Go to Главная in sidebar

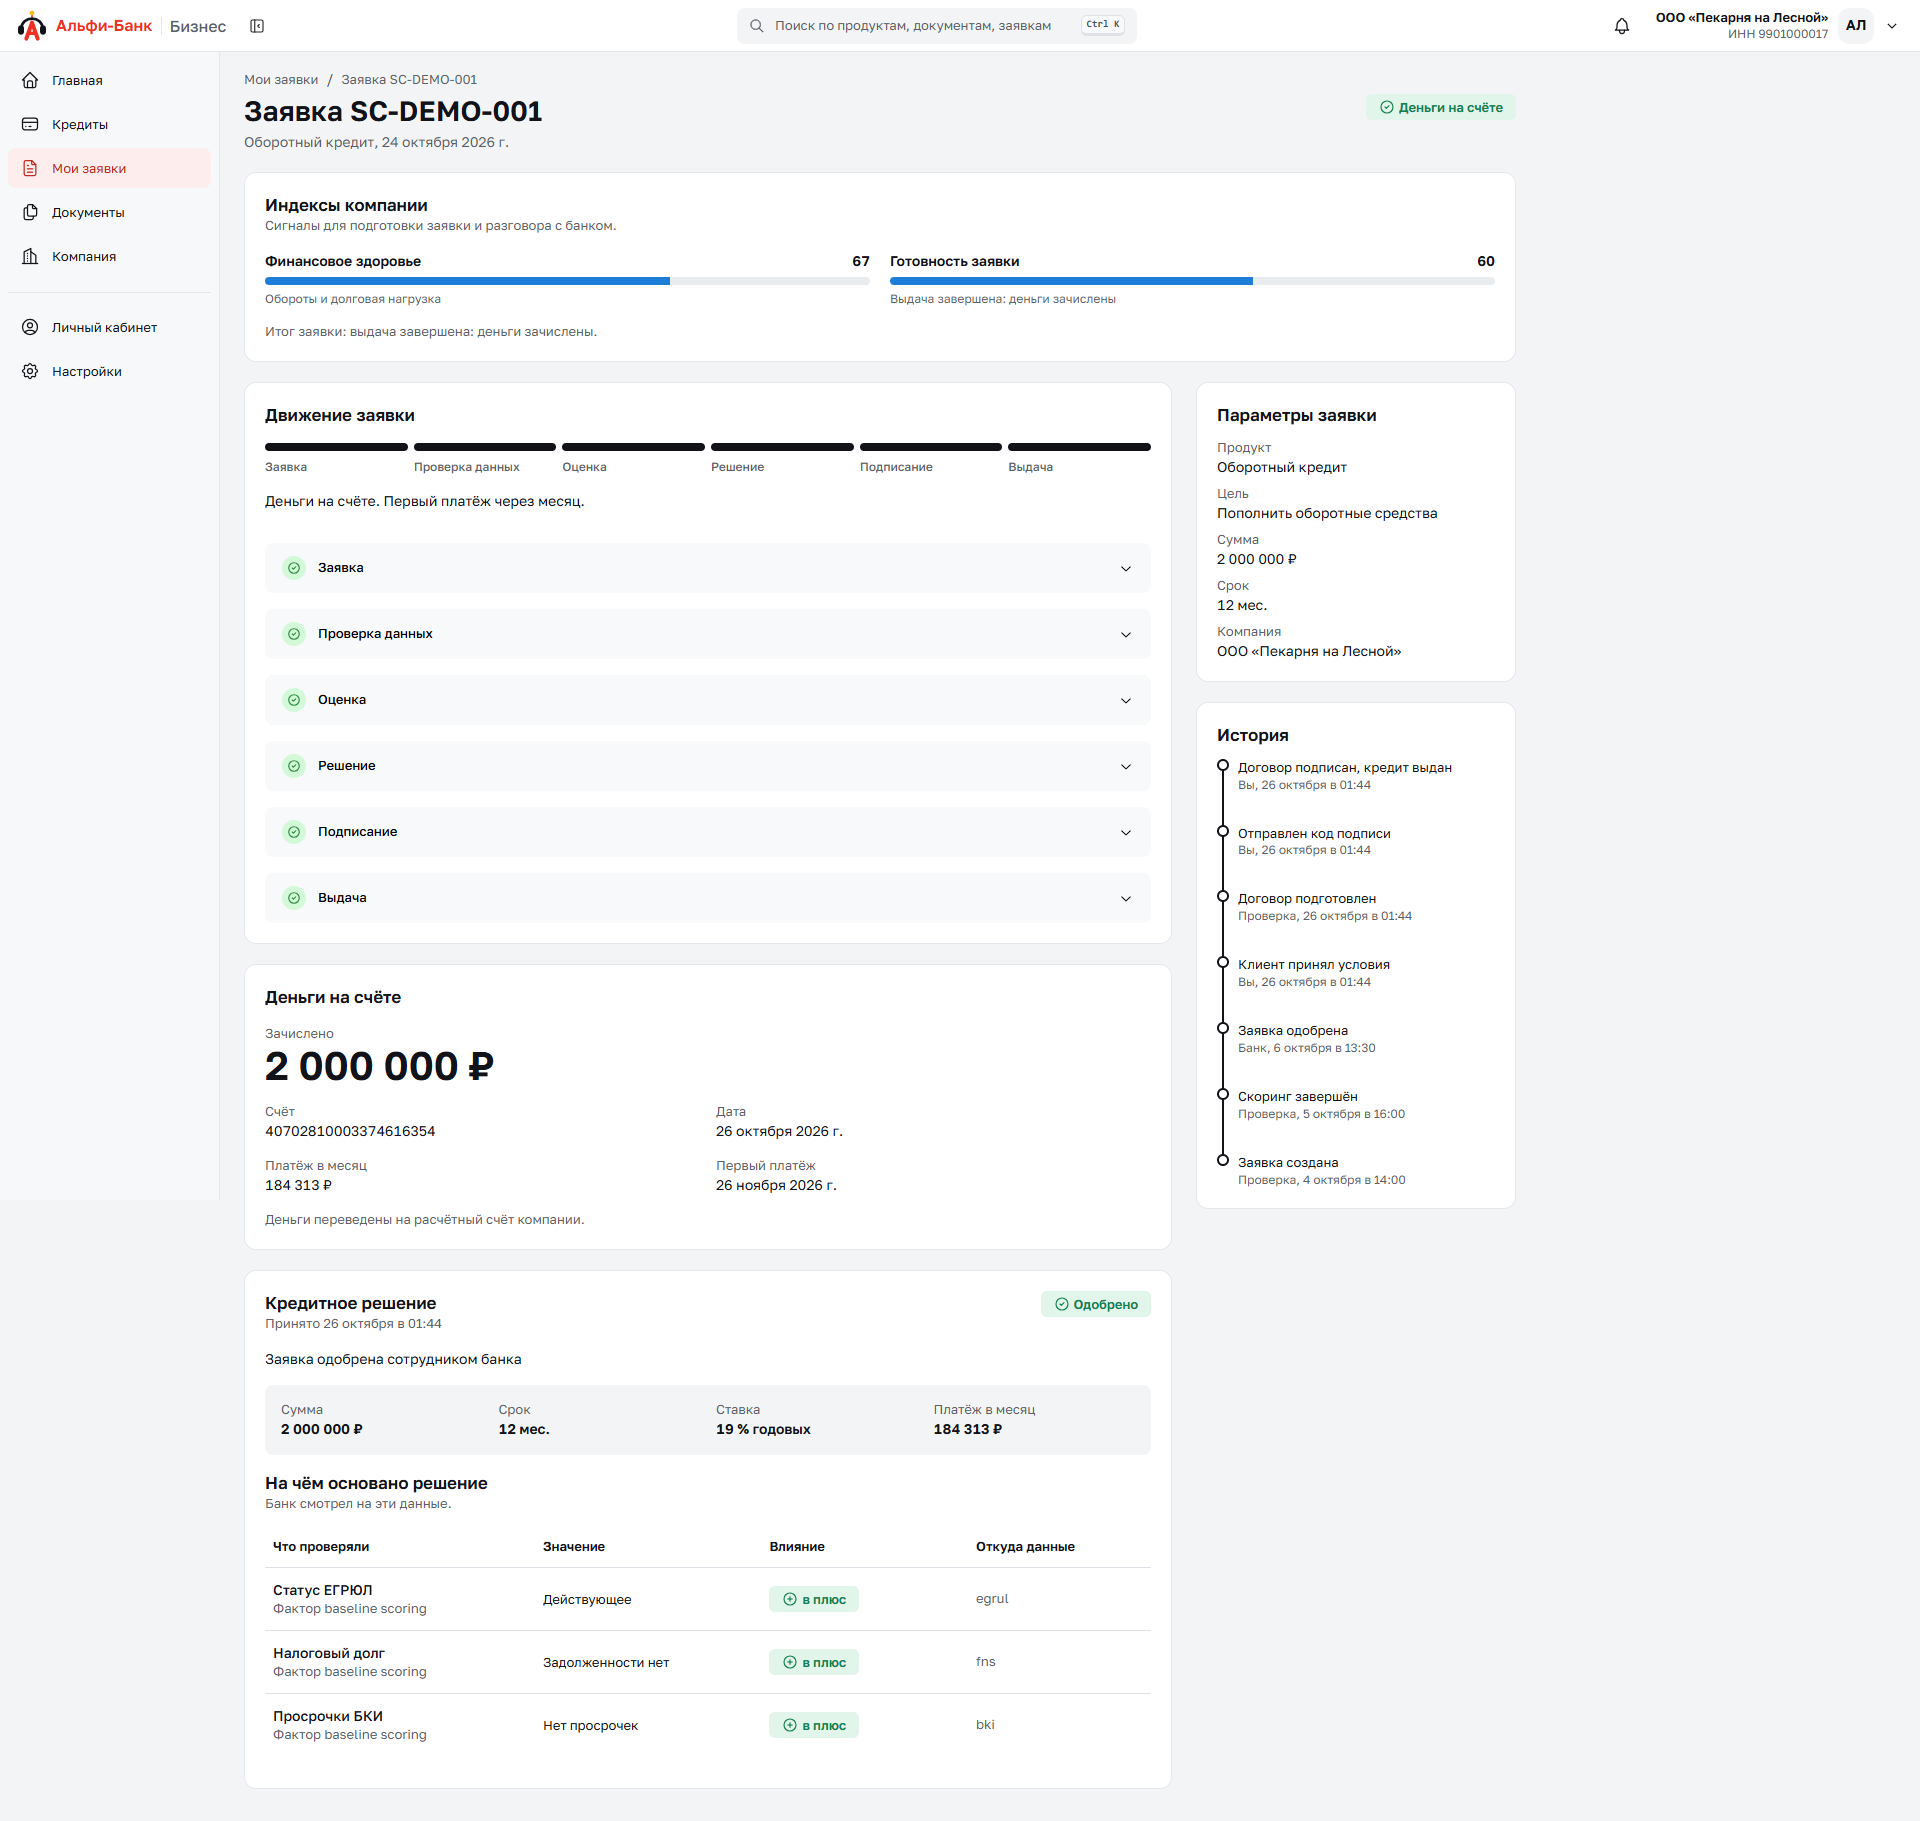pos(109,80)
